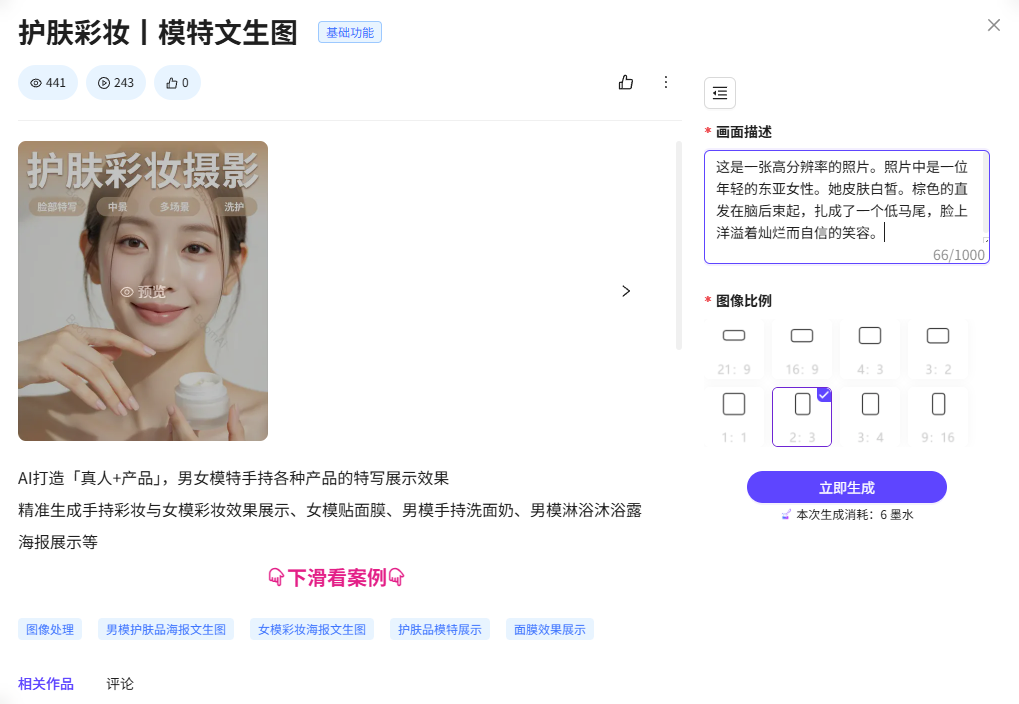Click the 441 views badge
This screenshot has height=704, width=1019.
48,83
